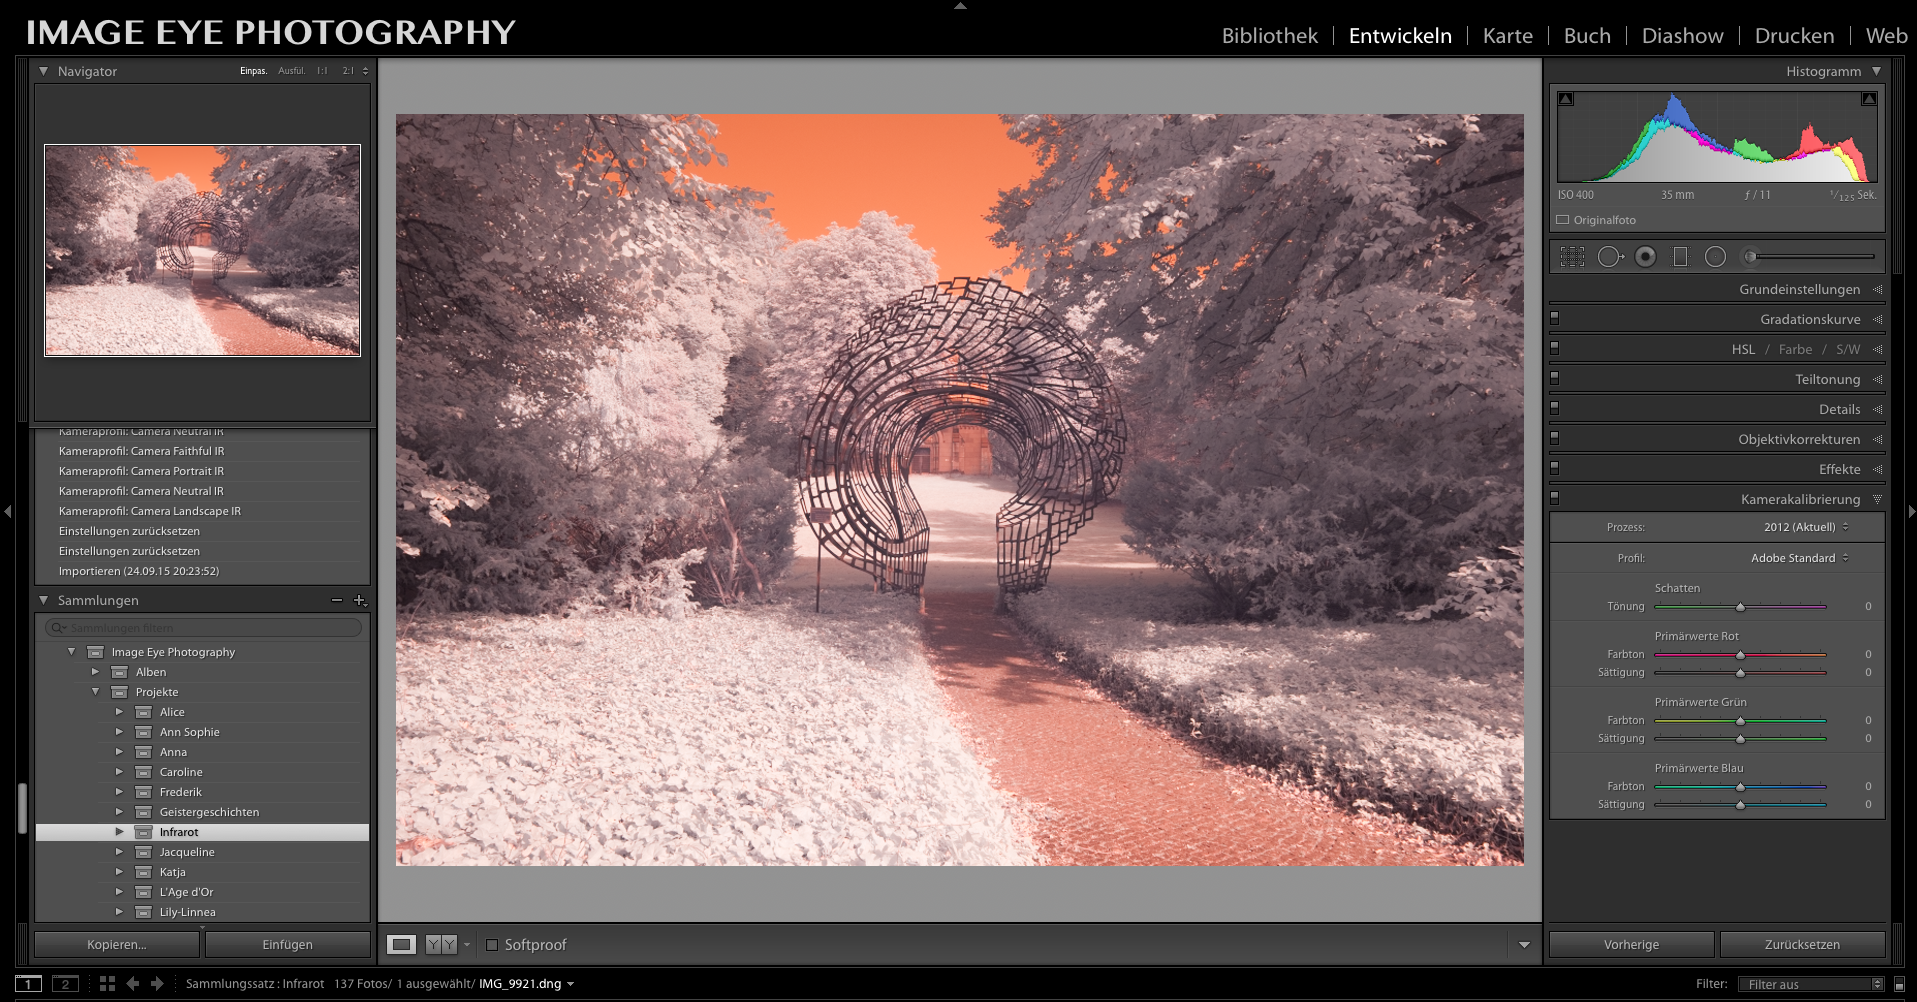Collapse the Projekte collection set
The image size is (1917, 1002).
(95, 692)
